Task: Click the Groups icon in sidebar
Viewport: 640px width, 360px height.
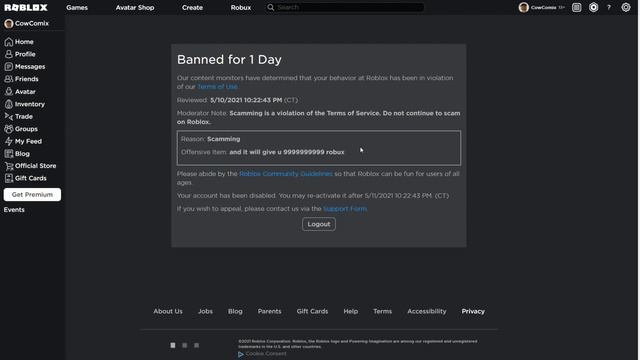Action: 9,129
